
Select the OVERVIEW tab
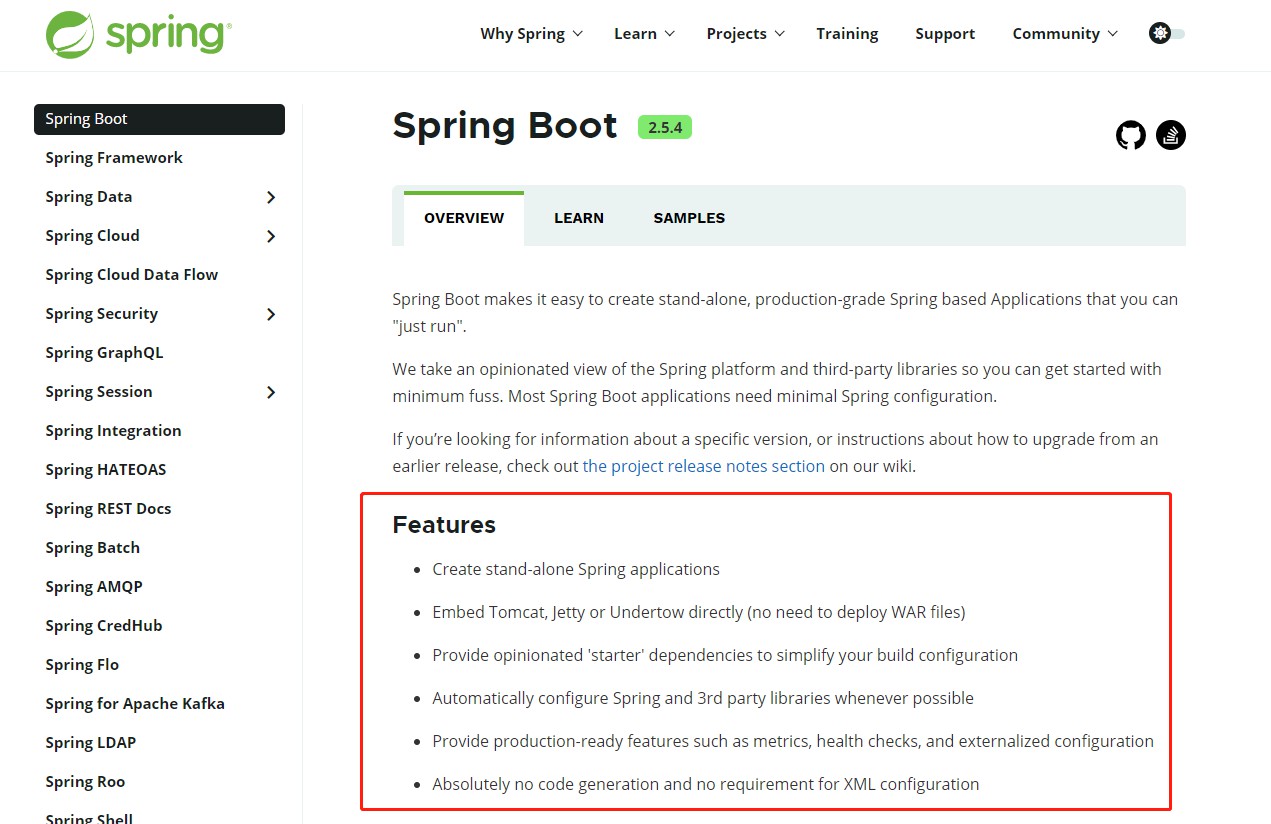[464, 218]
